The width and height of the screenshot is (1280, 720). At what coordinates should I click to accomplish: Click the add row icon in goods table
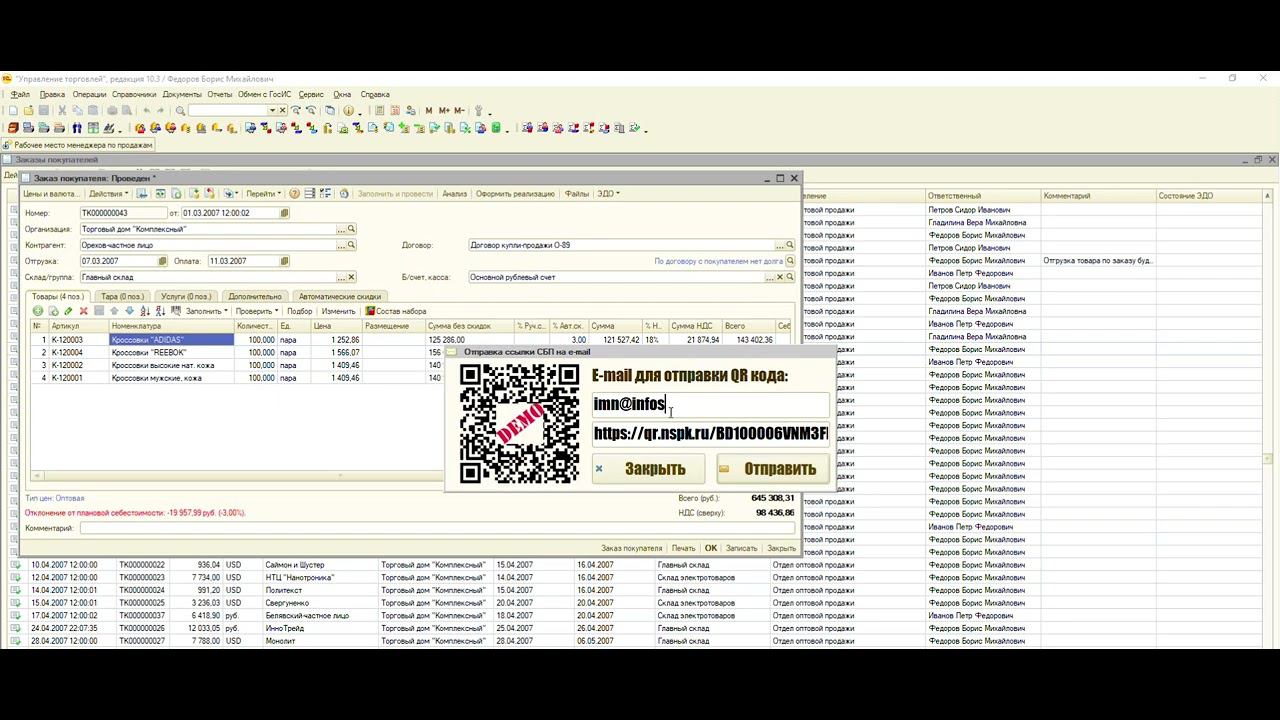coord(38,311)
